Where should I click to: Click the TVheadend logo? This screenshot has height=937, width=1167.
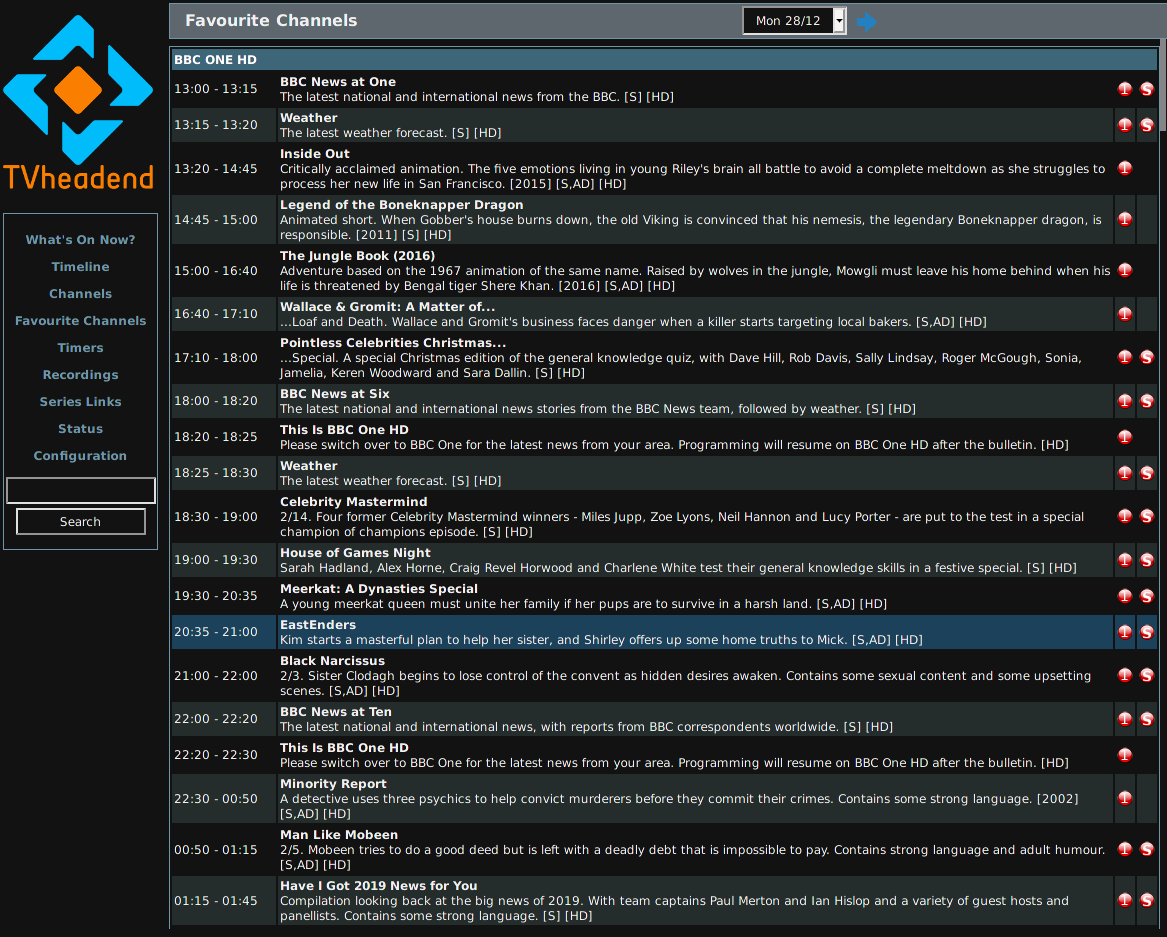tap(78, 103)
